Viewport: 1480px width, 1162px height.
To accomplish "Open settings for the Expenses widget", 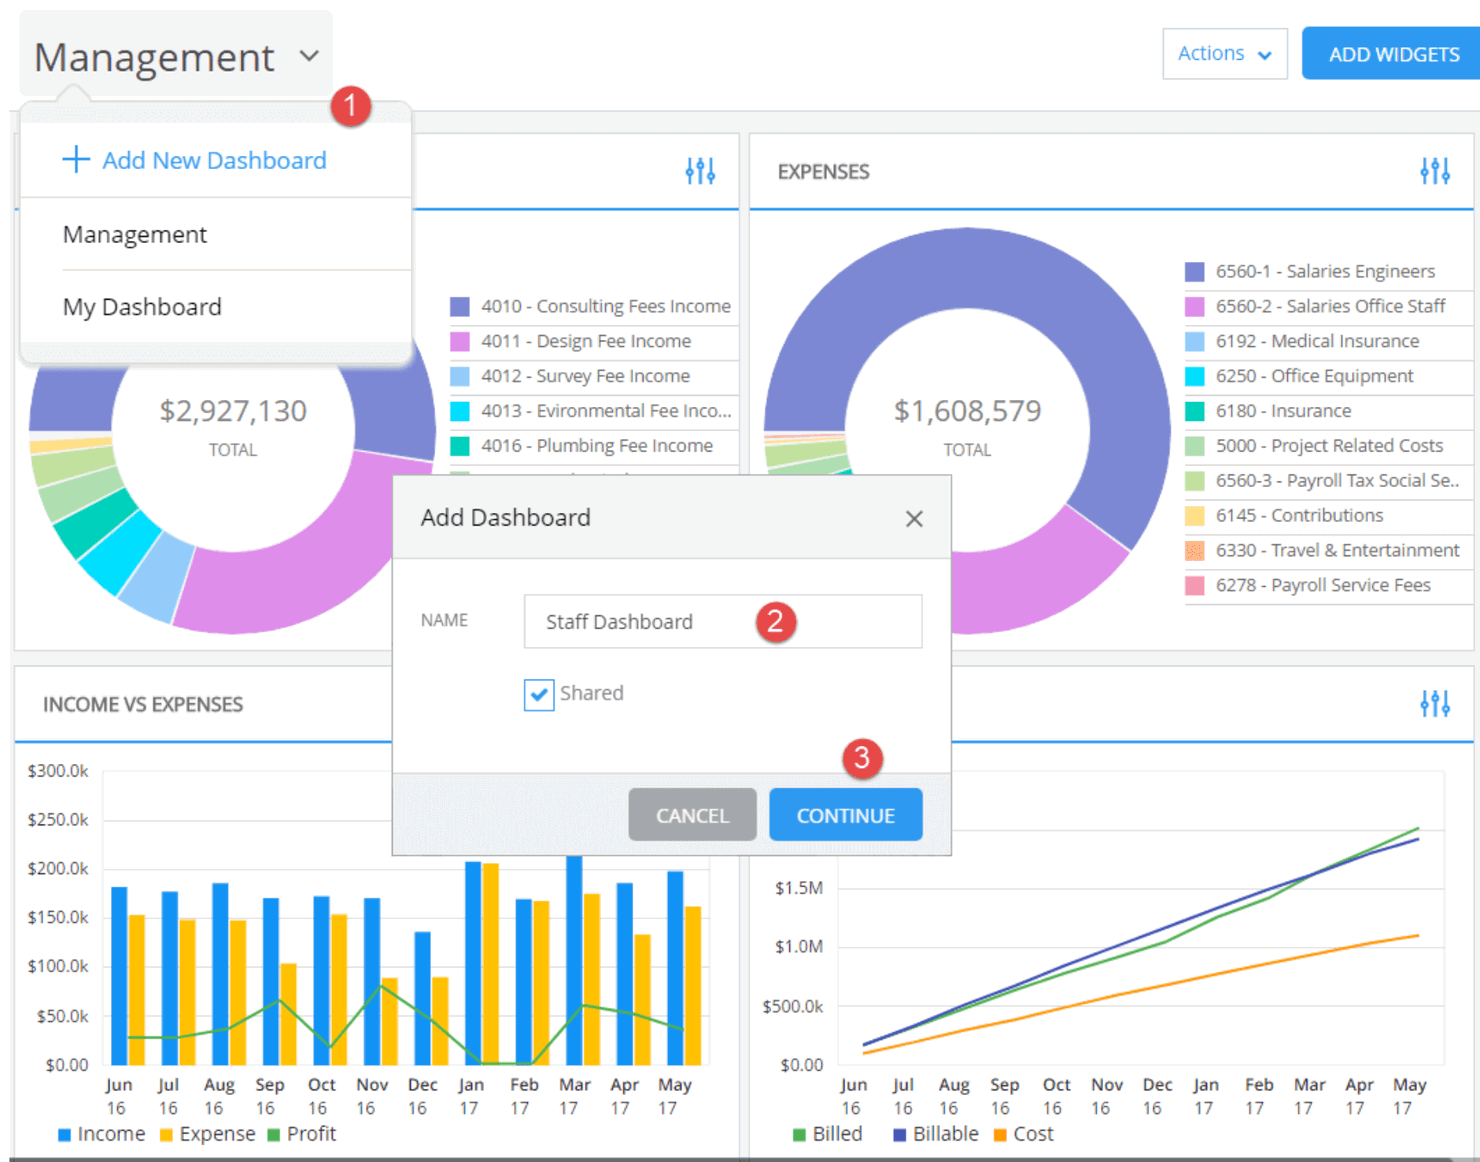I will tap(1434, 171).
